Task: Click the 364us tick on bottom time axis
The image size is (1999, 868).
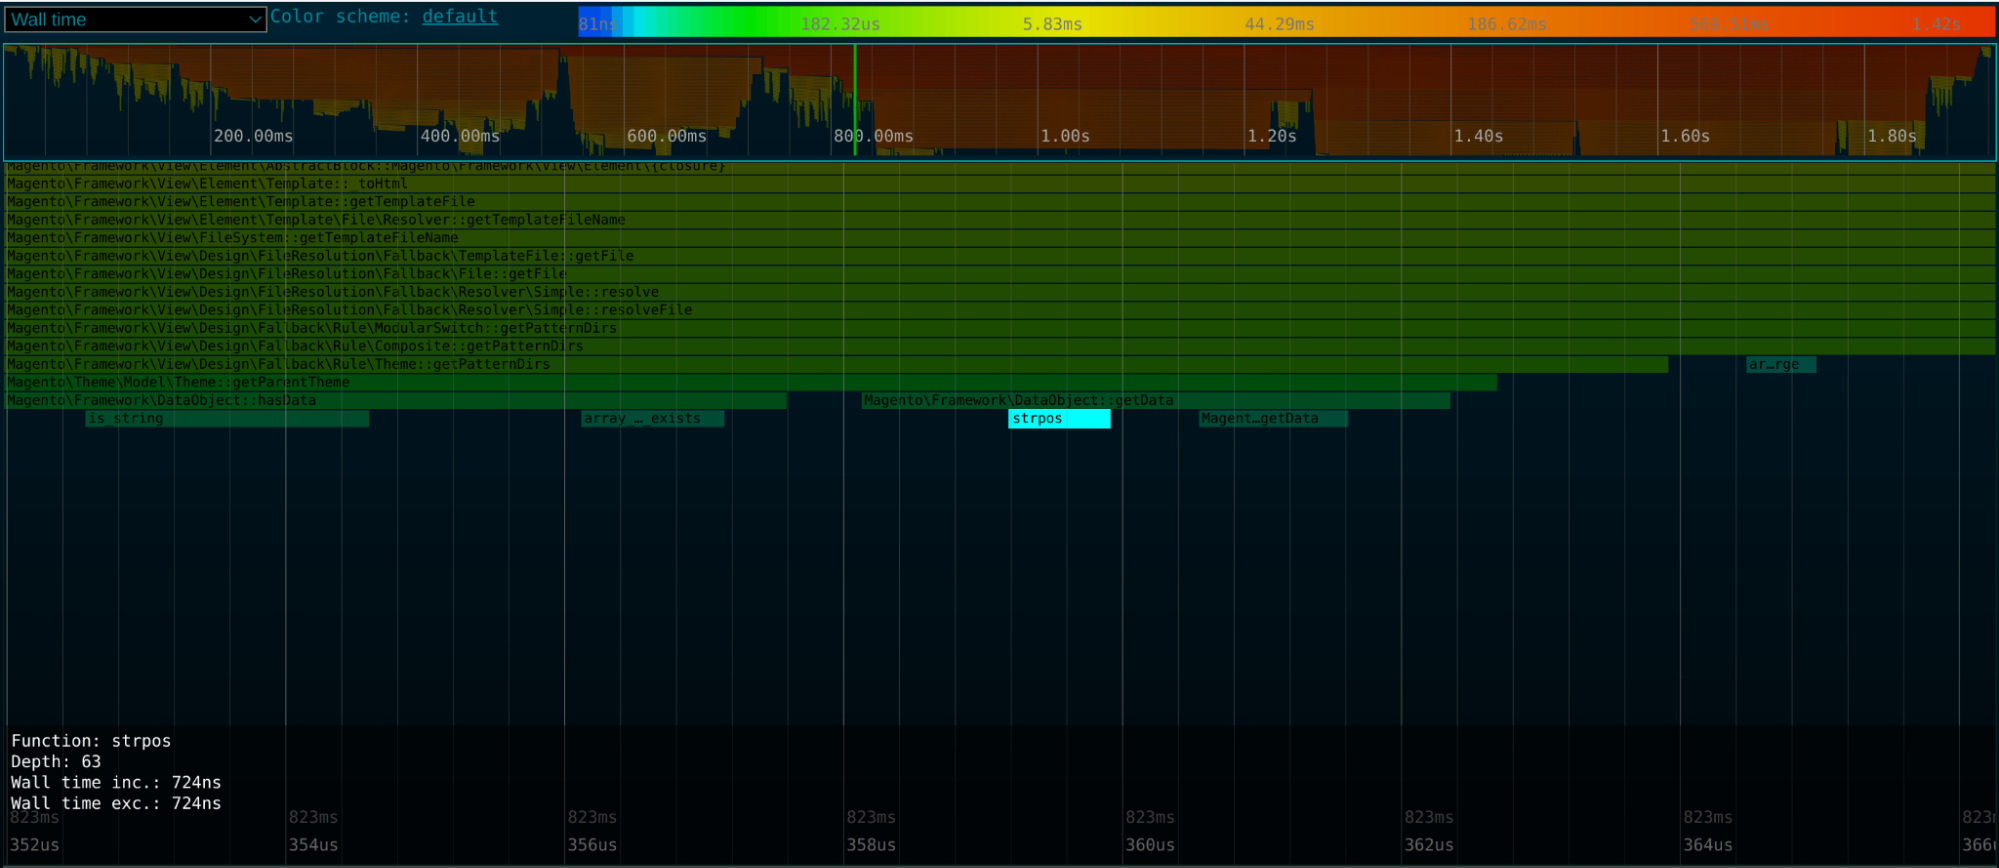Action: [x=1708, y=845]
